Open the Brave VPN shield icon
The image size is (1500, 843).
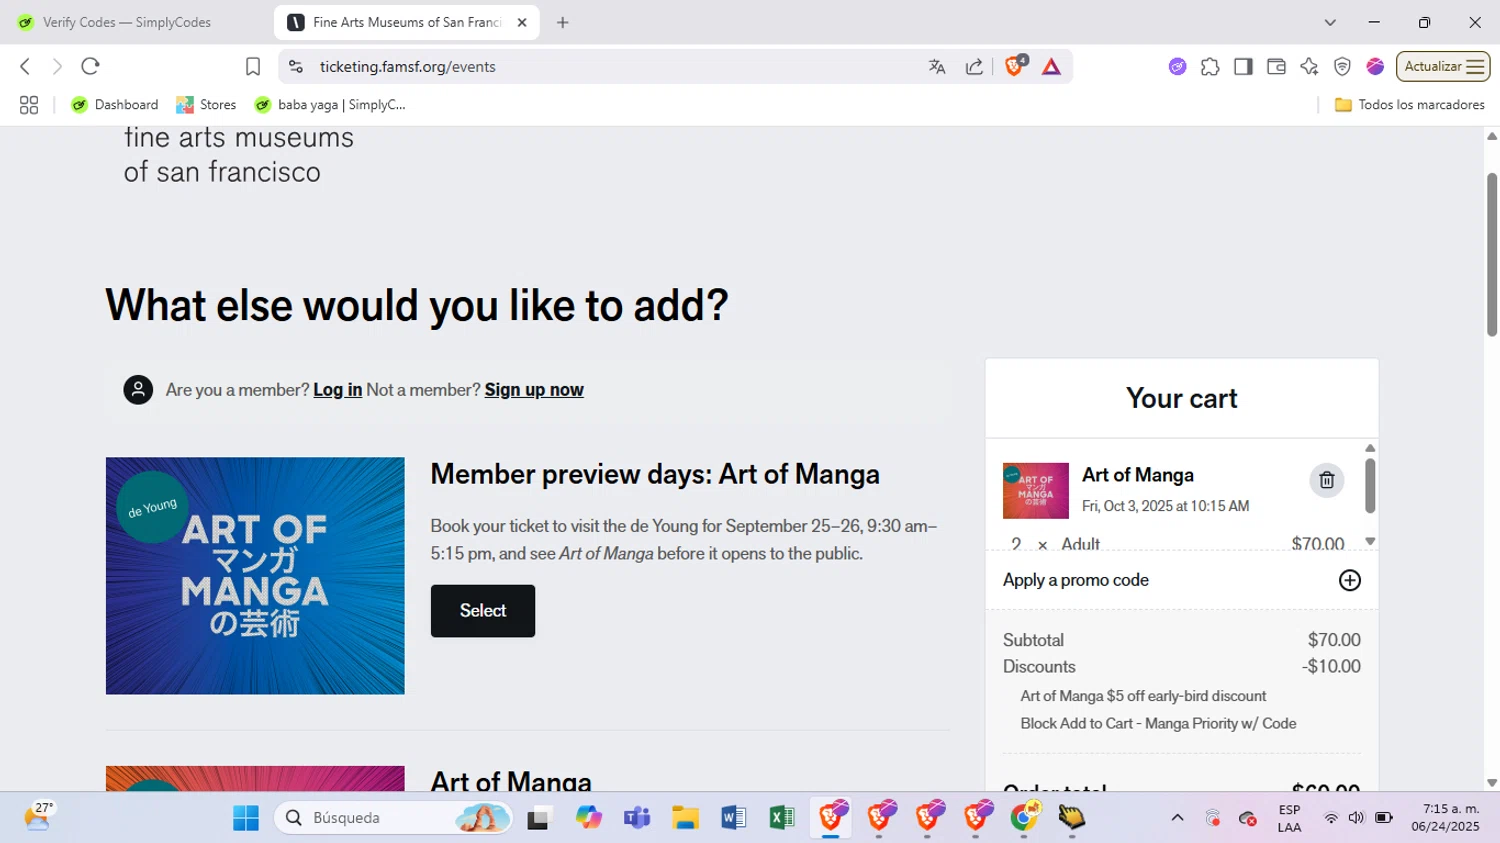pyautogui.click(x=1342, y=67)
